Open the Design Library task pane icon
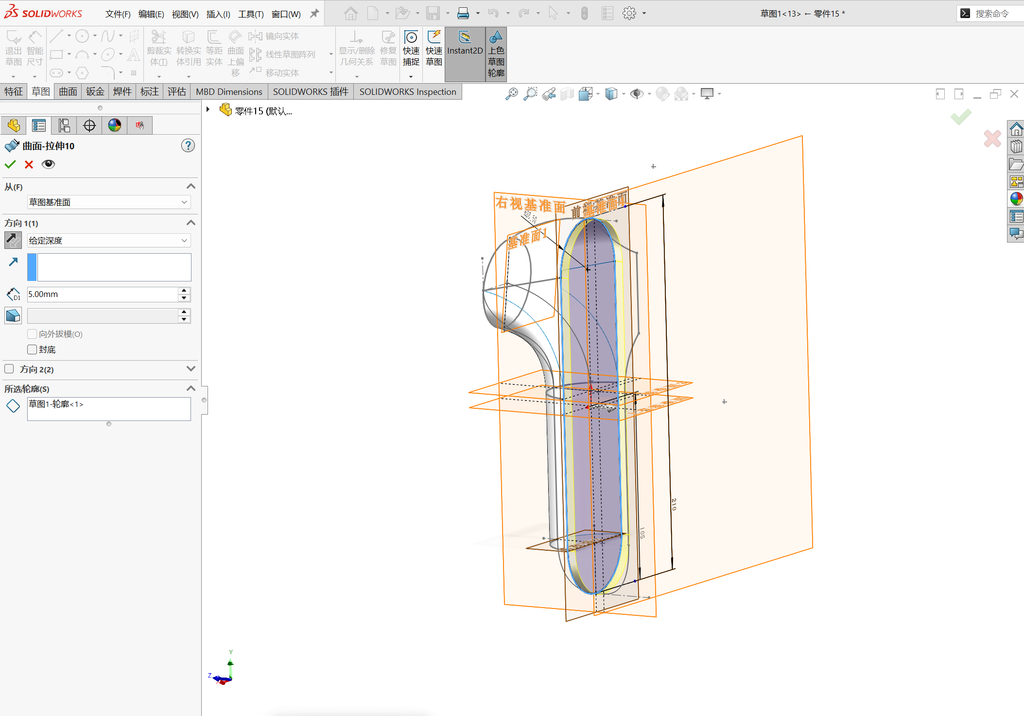This screenshot has height=716, width=1024. (1016, 146)
